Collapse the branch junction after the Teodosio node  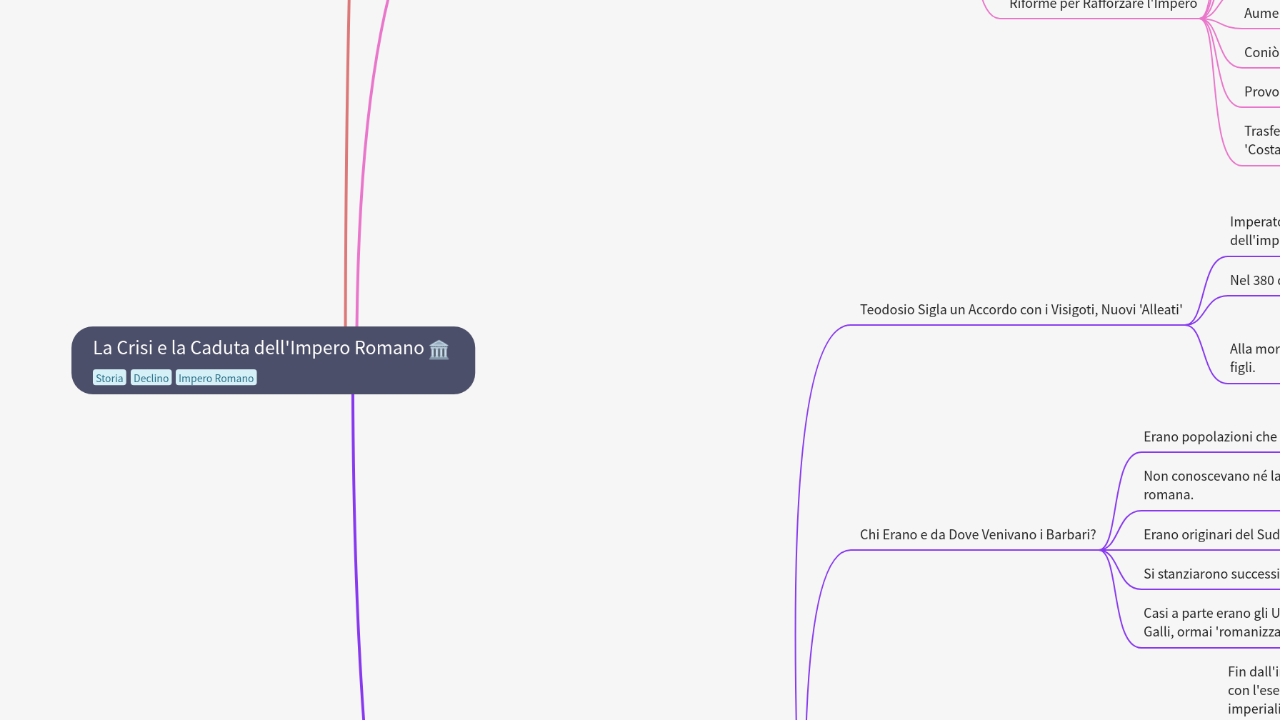point(1188,325)
